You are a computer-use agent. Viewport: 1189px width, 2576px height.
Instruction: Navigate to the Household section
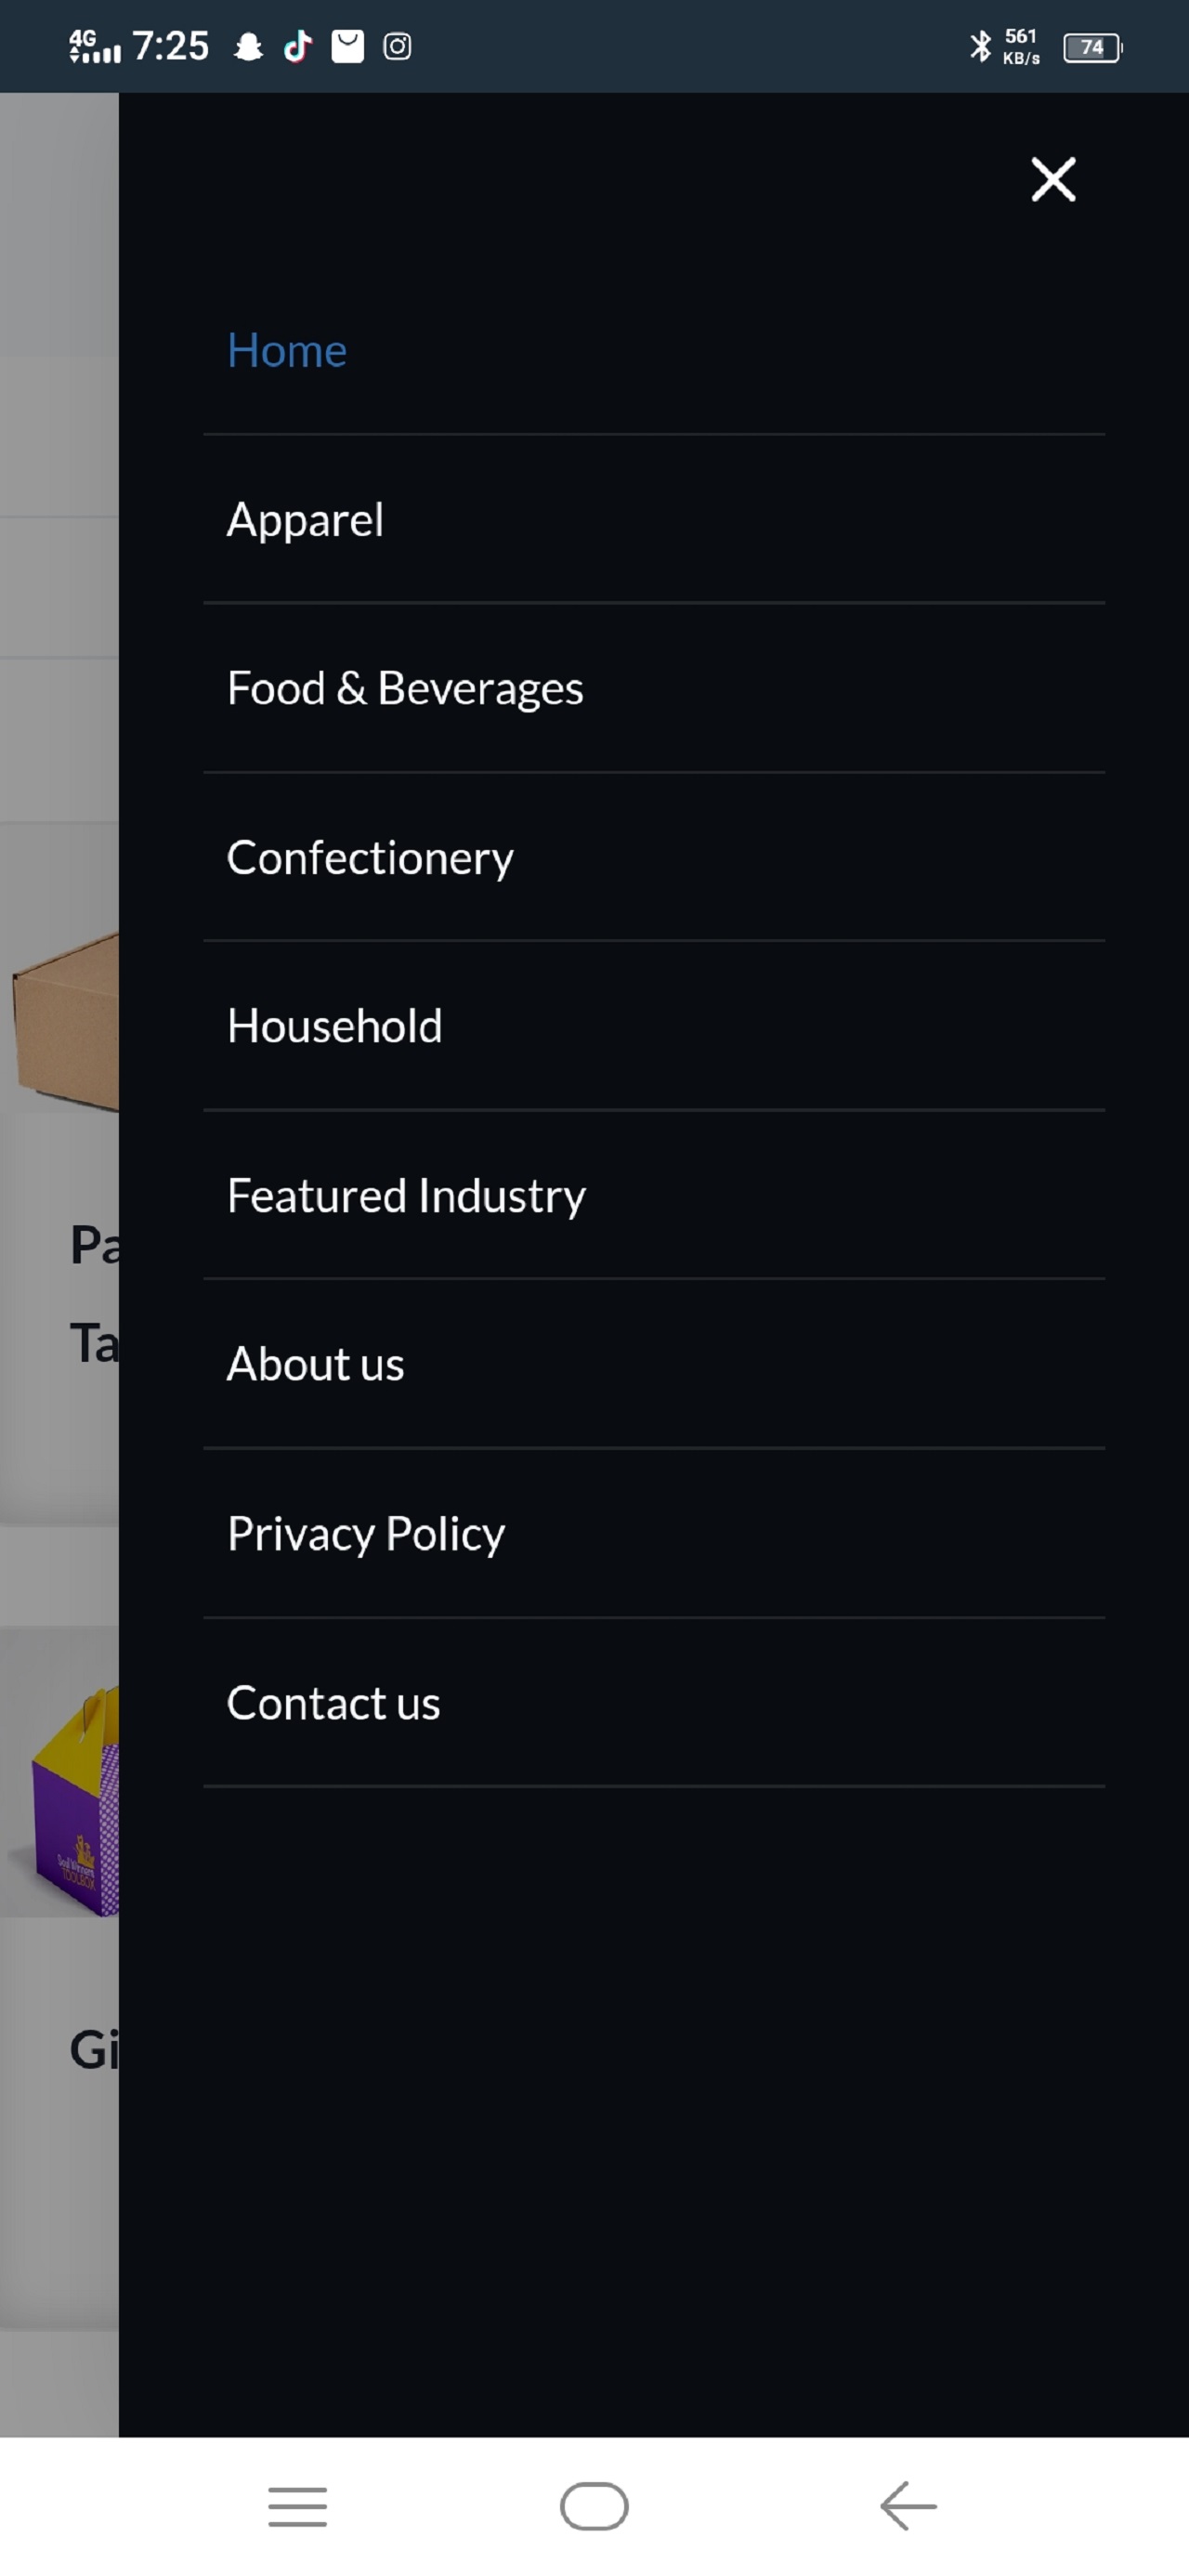pyautogui.click(x=334, y=1027)
